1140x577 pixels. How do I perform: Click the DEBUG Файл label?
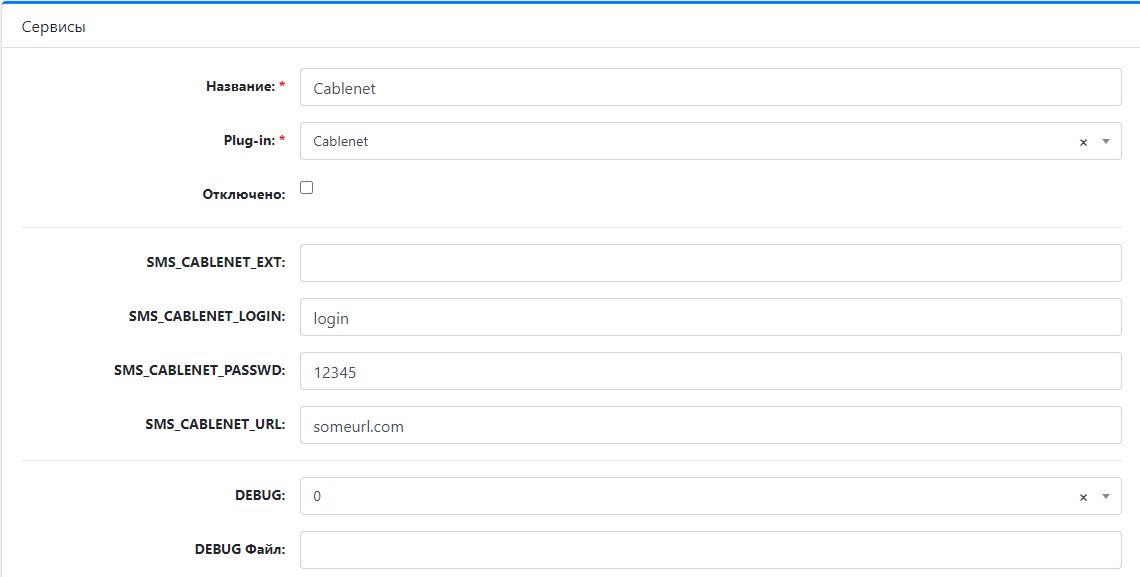[240, 549]
